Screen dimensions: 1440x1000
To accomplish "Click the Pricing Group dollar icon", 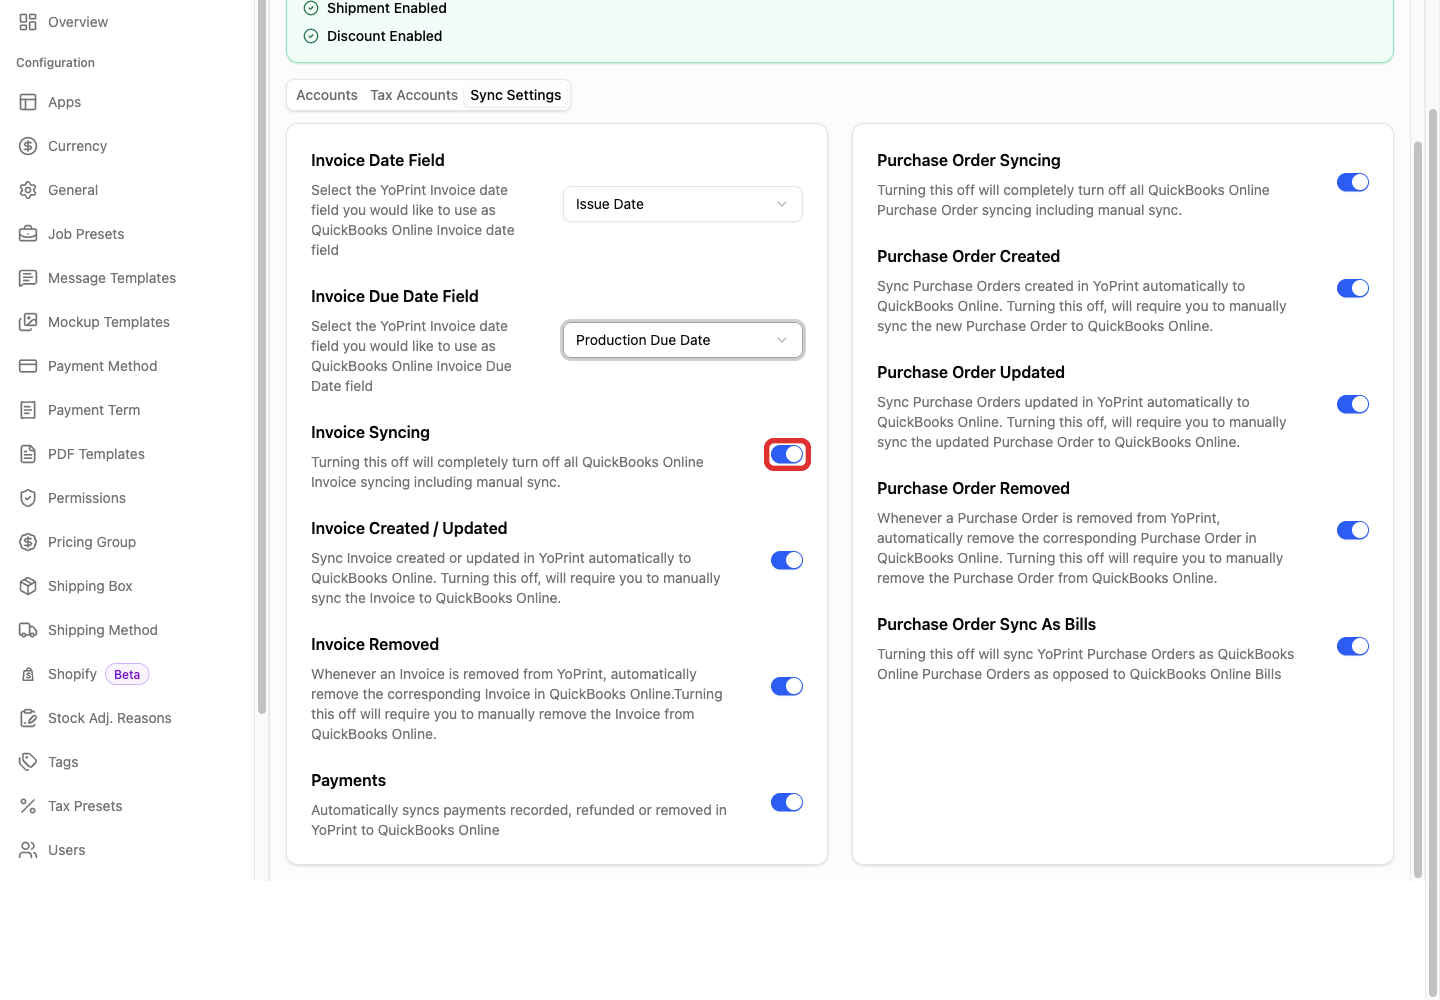I will pyautogui.click(x=28, y=542).
